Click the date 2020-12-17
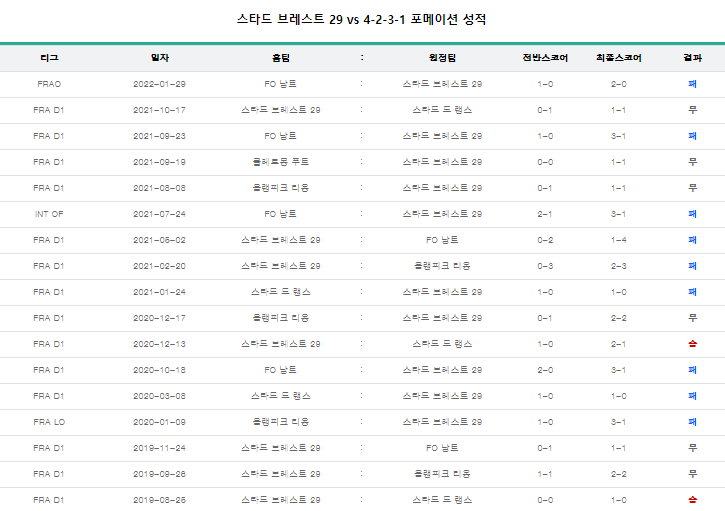The width and height of the screenshot is (725, 511). pos(160,318)
